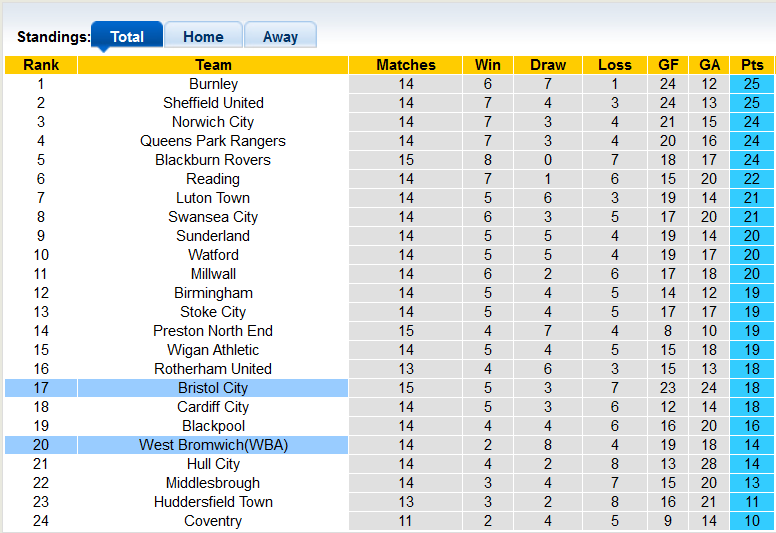This screenshot has width=776, height=533.
Task: Open the Home standings tab
Action: pos(203,36)
